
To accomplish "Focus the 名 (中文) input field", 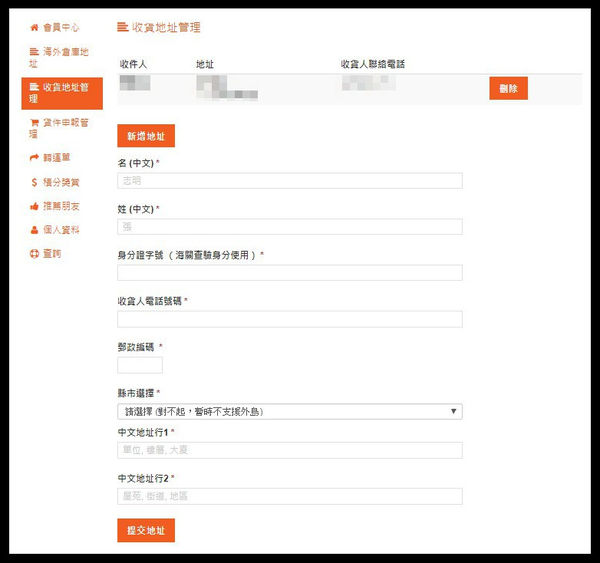I will [x=289, y=181].
